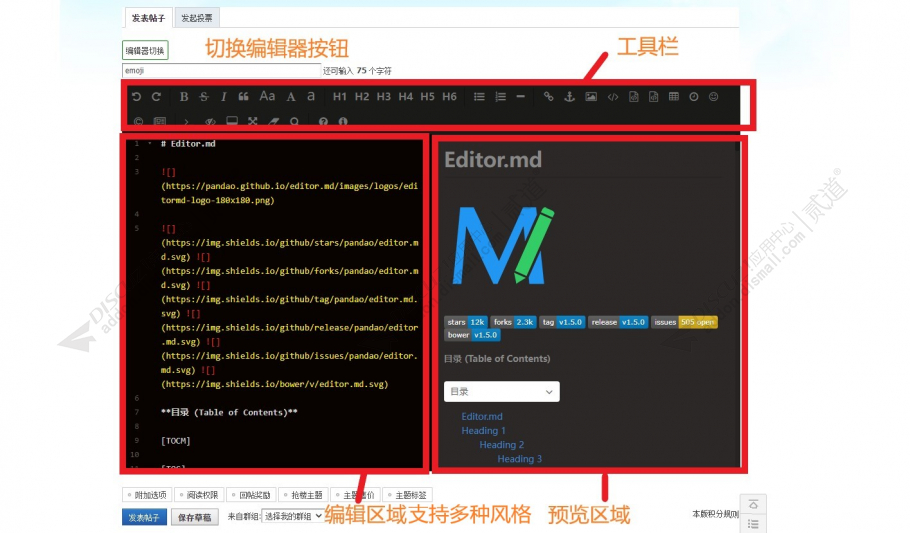Click the redo icon in editor toolbar
This screenshot has height=533, width=910.
(156, 97)
